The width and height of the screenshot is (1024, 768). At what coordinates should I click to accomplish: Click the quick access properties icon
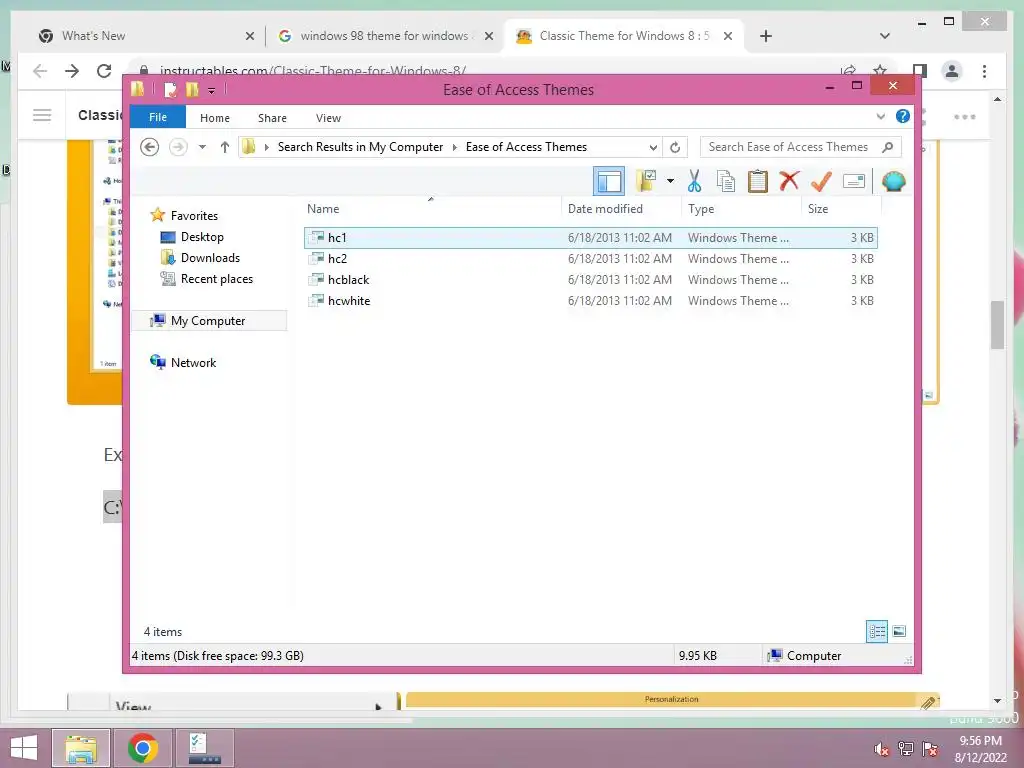170,89
